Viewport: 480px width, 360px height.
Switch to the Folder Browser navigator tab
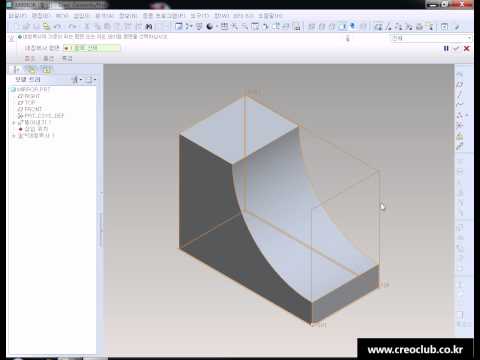click(x=31, y=70)
